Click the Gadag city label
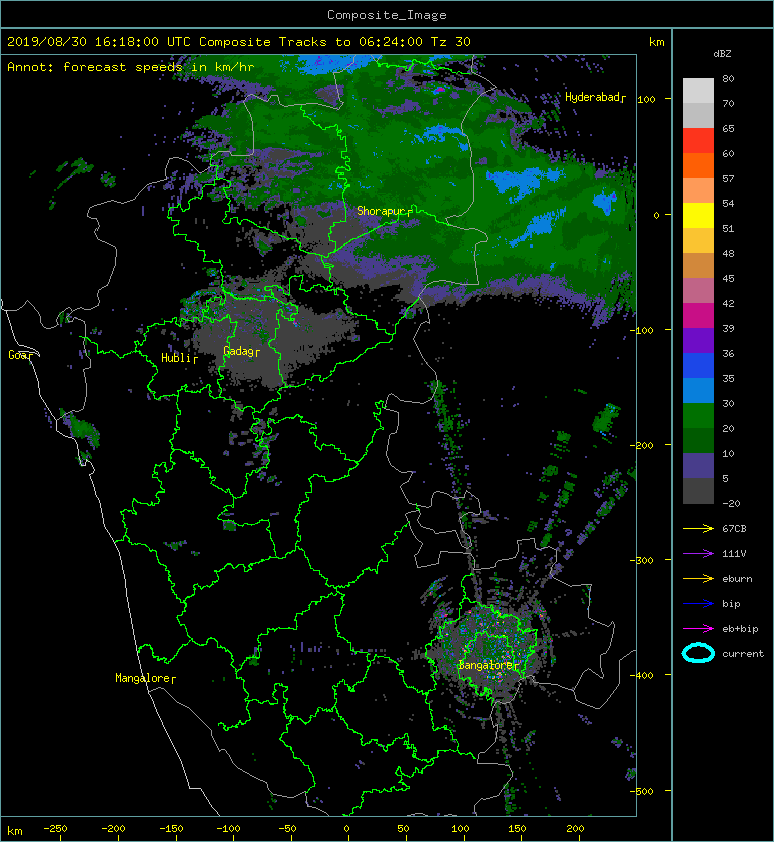 pyautogui.click(x=239, y=351)
